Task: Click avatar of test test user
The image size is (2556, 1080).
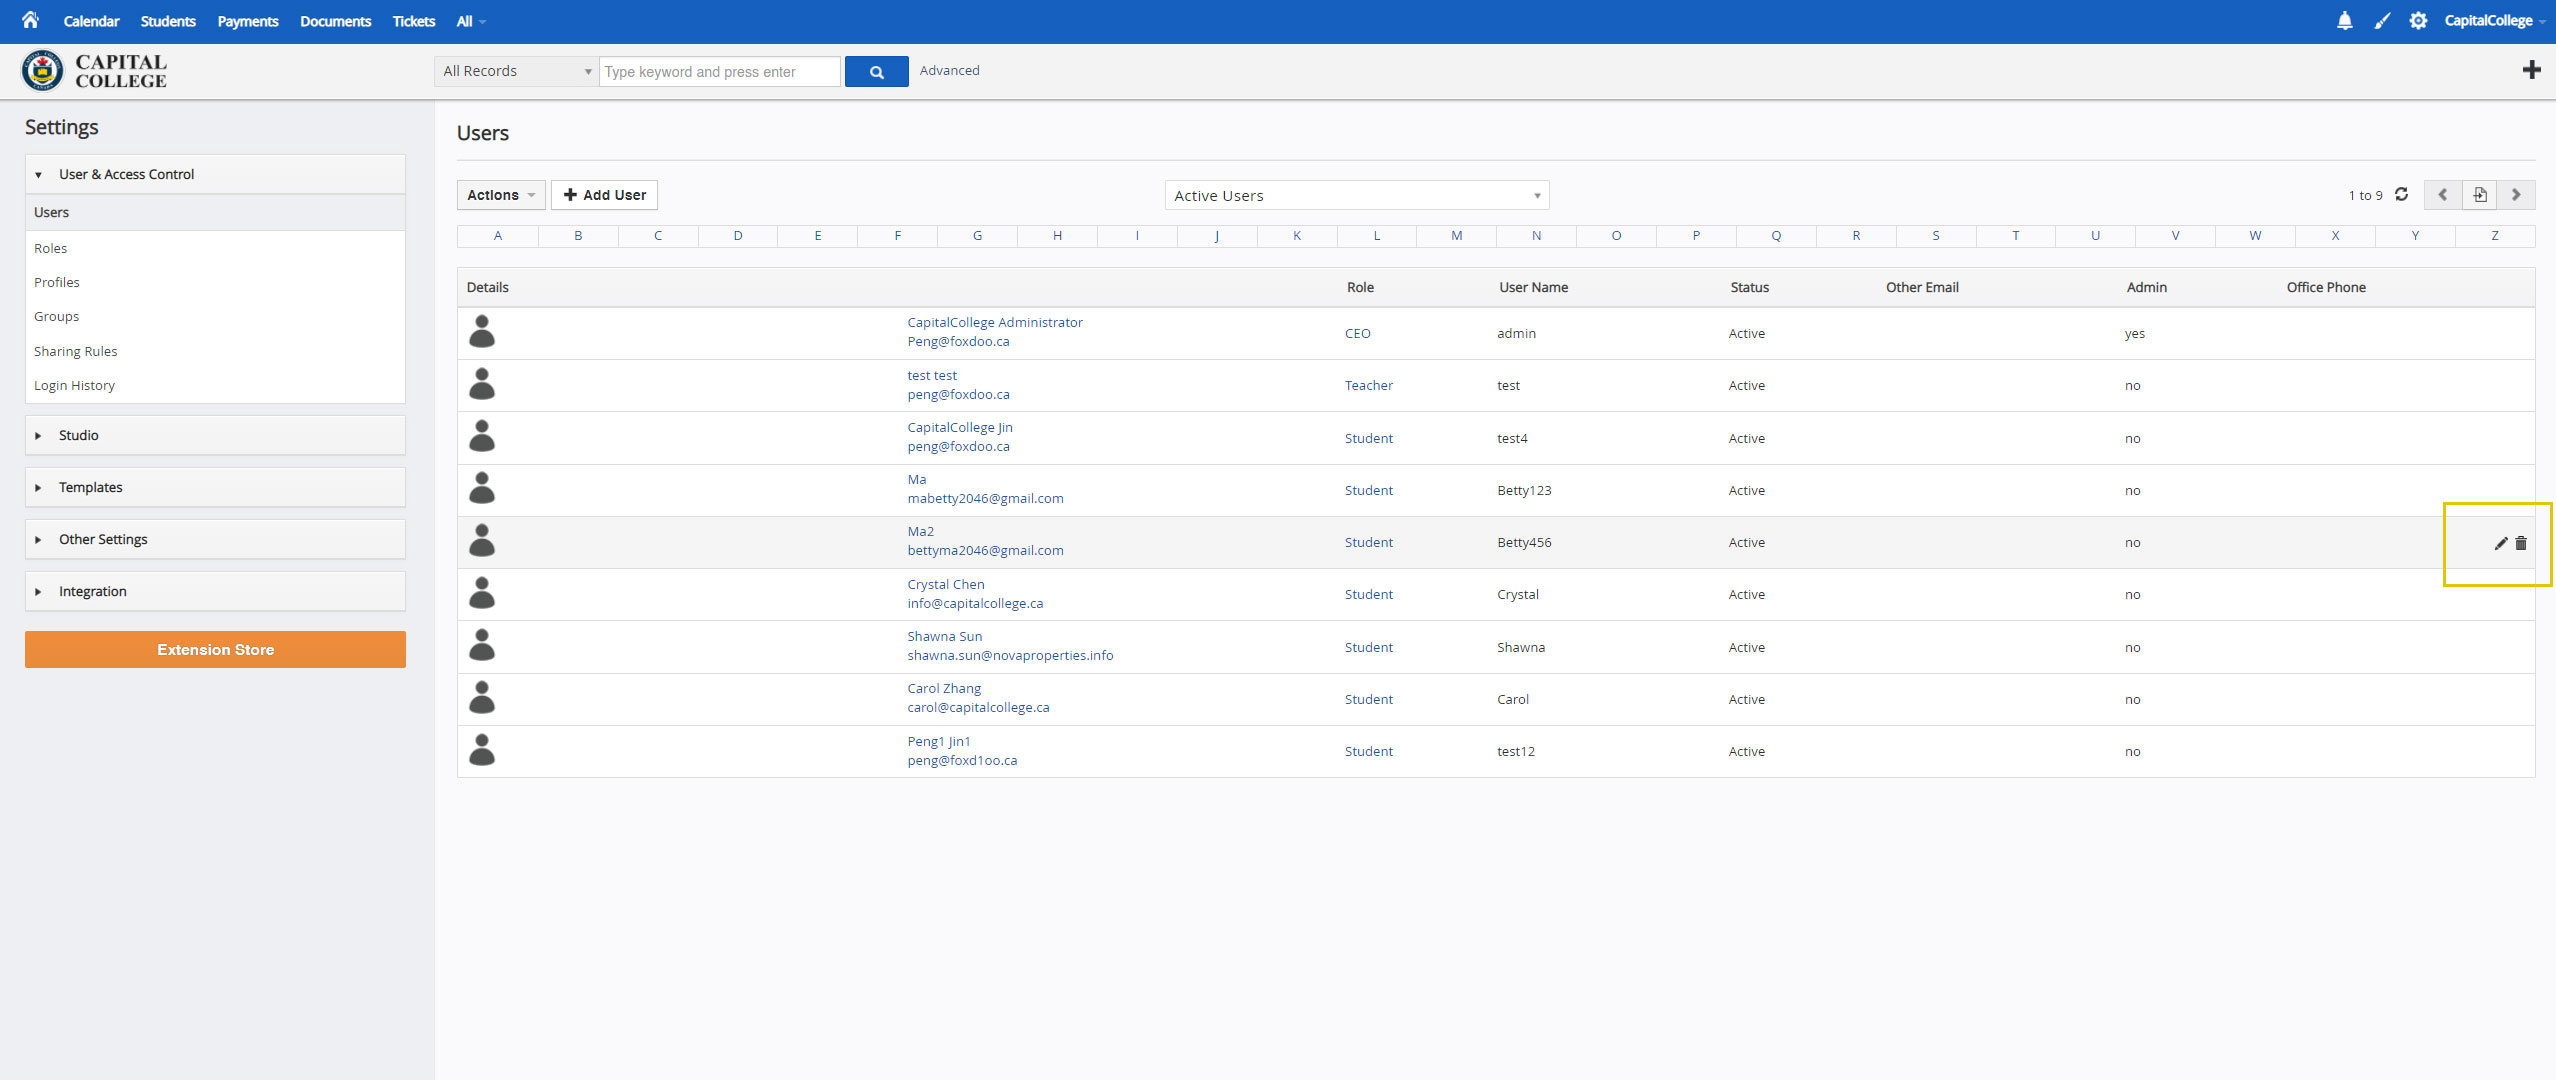Action: (x=482, y=384)
